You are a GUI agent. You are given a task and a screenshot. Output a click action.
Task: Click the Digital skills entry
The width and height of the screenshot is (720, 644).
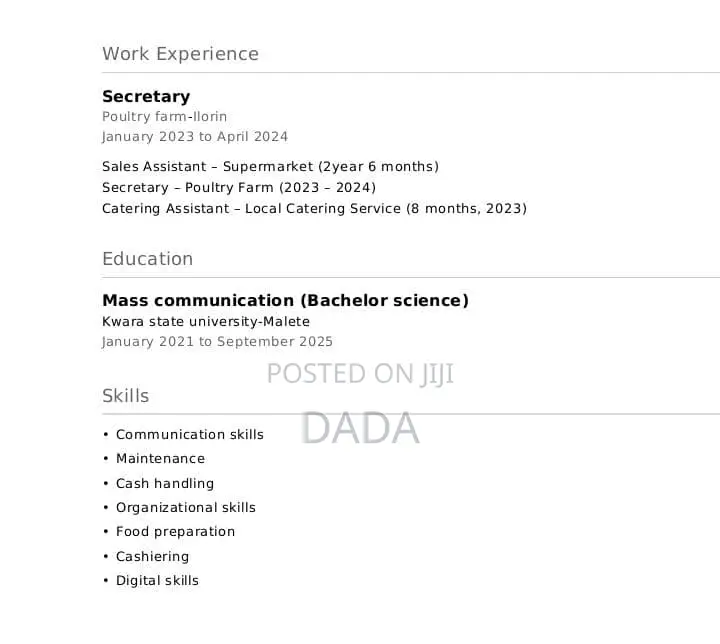tap(157, 581)
